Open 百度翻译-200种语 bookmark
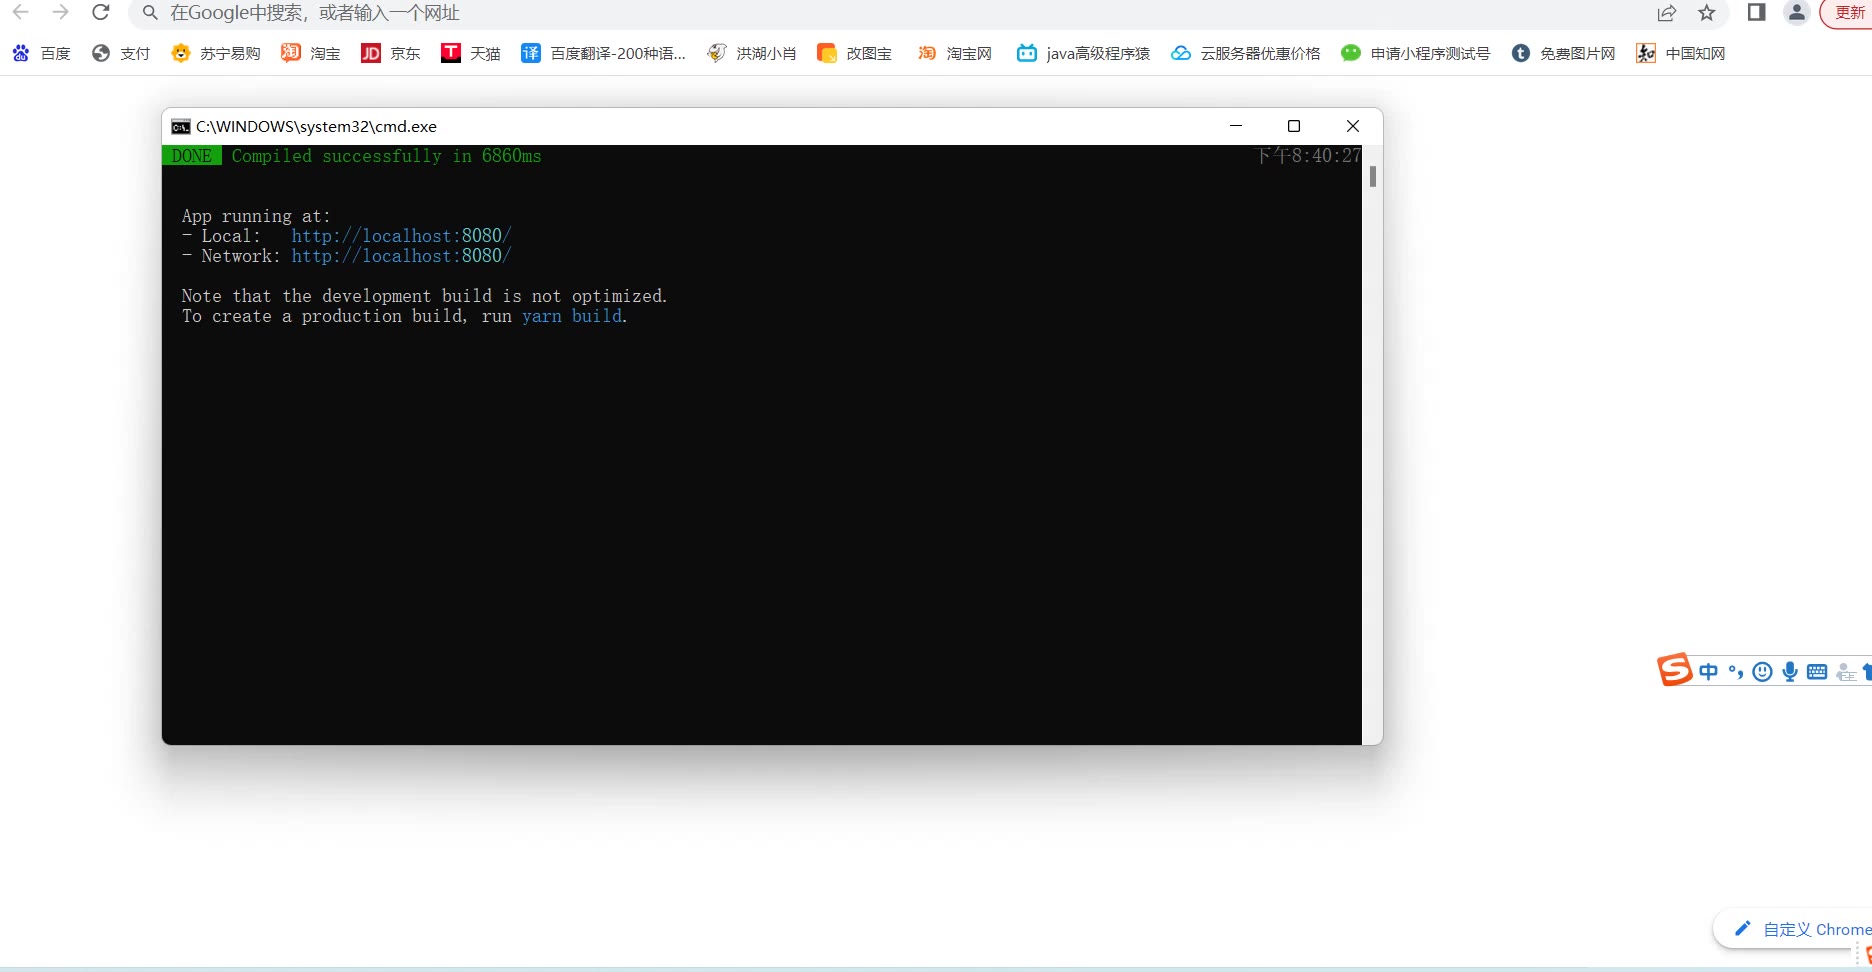Image resolution: width=1872 pixels, height=972 pixels. point(604,53)
